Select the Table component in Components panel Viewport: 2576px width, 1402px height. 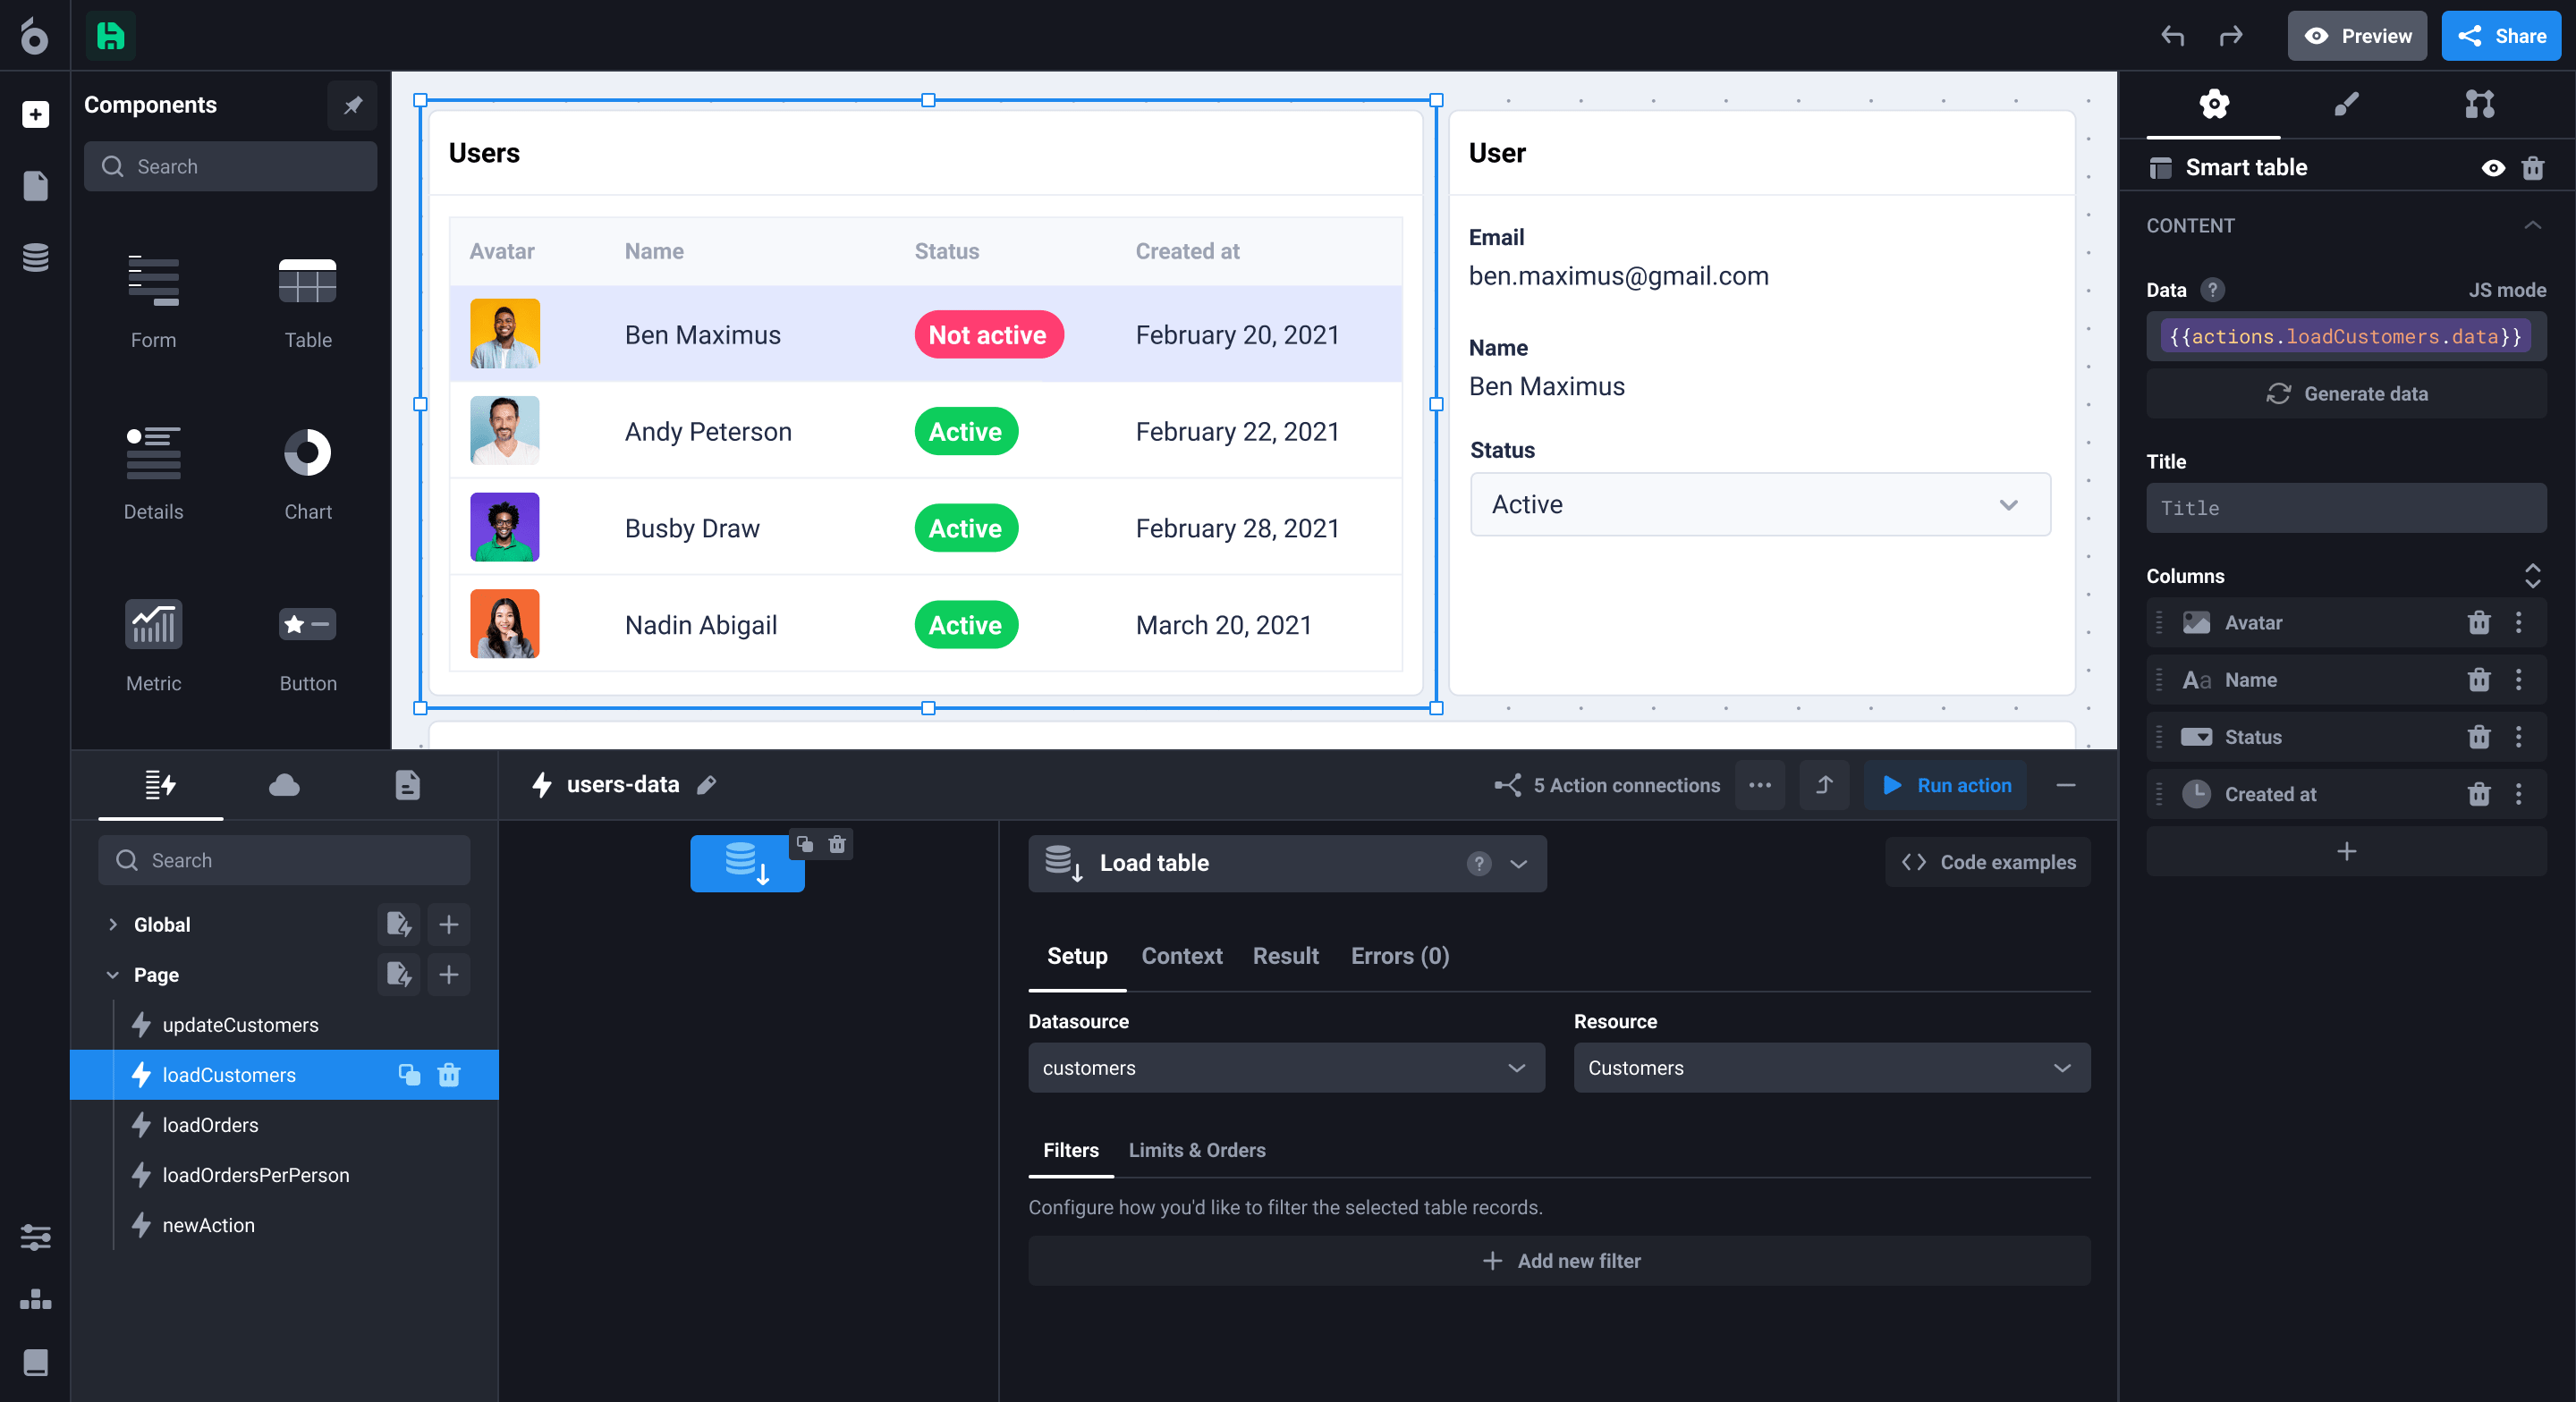tap(307, 300)
